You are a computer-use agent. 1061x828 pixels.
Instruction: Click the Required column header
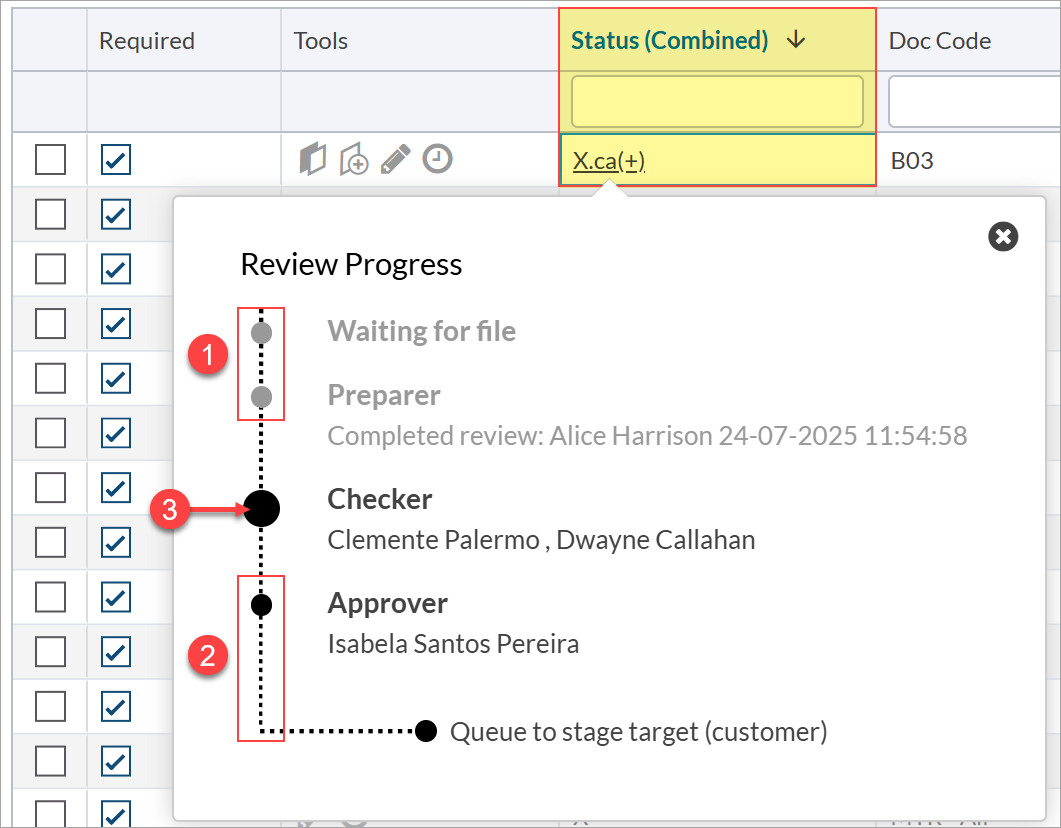point(147,41)
